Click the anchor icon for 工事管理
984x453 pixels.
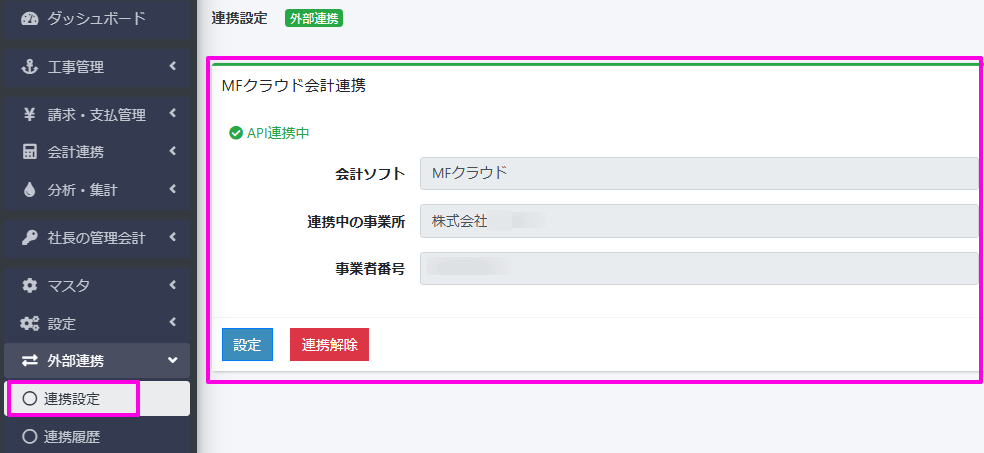29,67
